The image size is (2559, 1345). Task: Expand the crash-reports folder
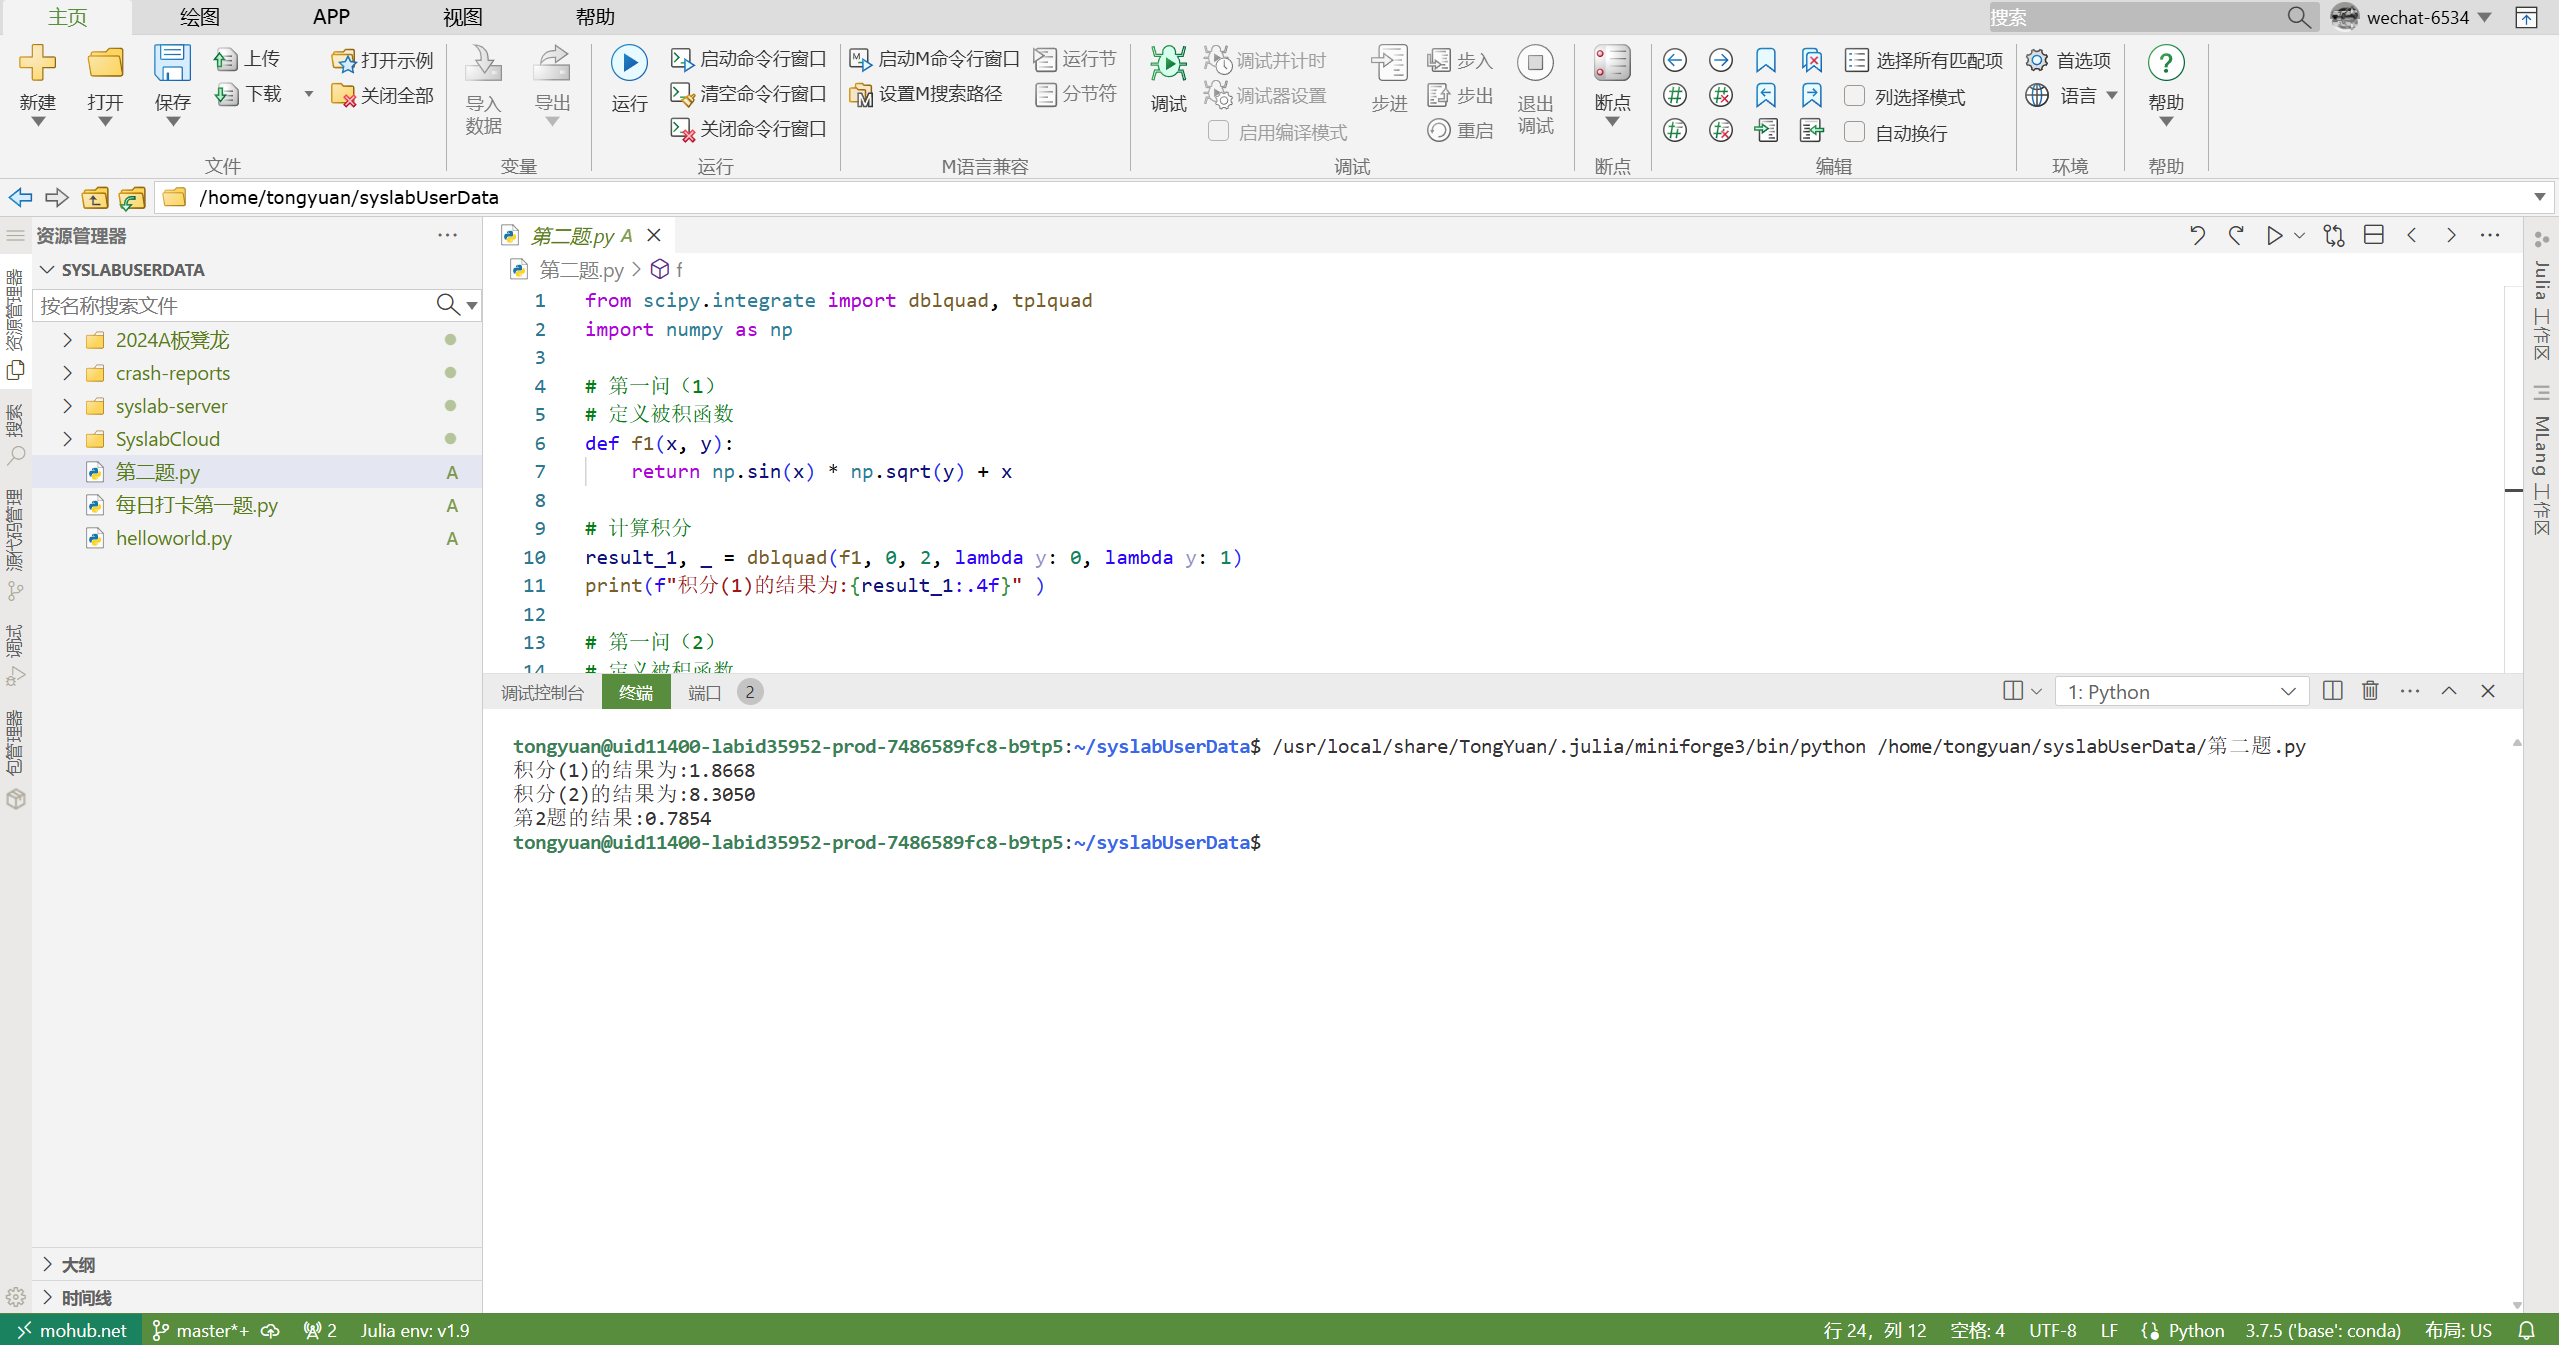pyautogui.click(x=67, y=373)
